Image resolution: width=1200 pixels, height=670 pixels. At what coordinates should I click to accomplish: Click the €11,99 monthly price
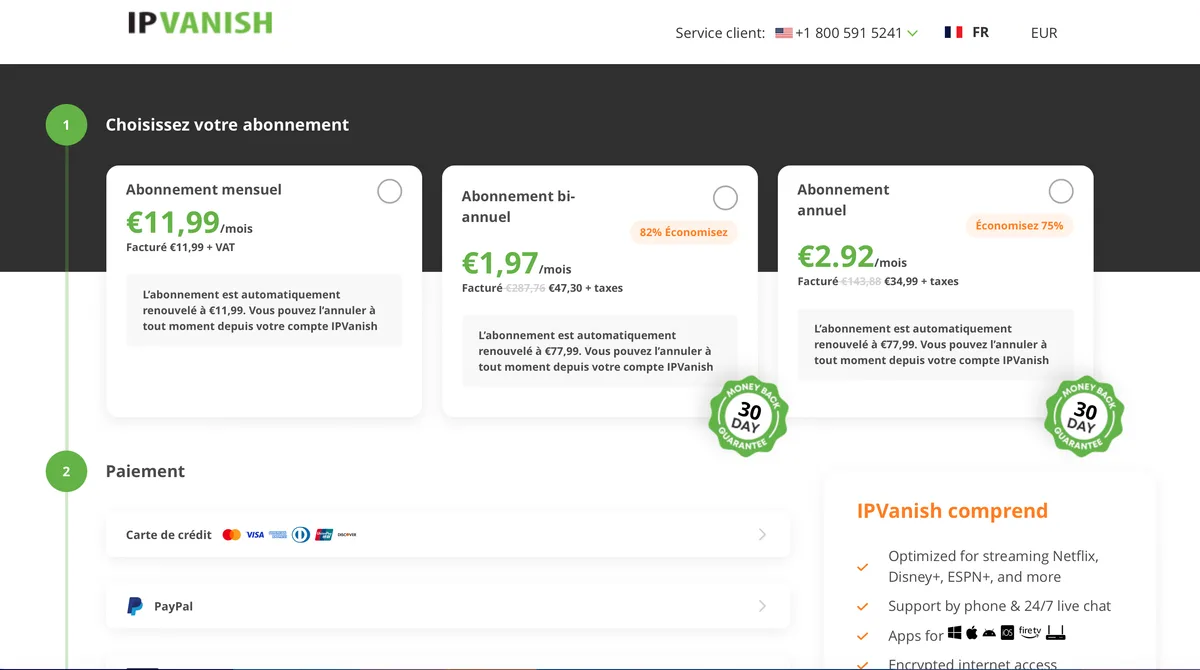coord(173,222)
